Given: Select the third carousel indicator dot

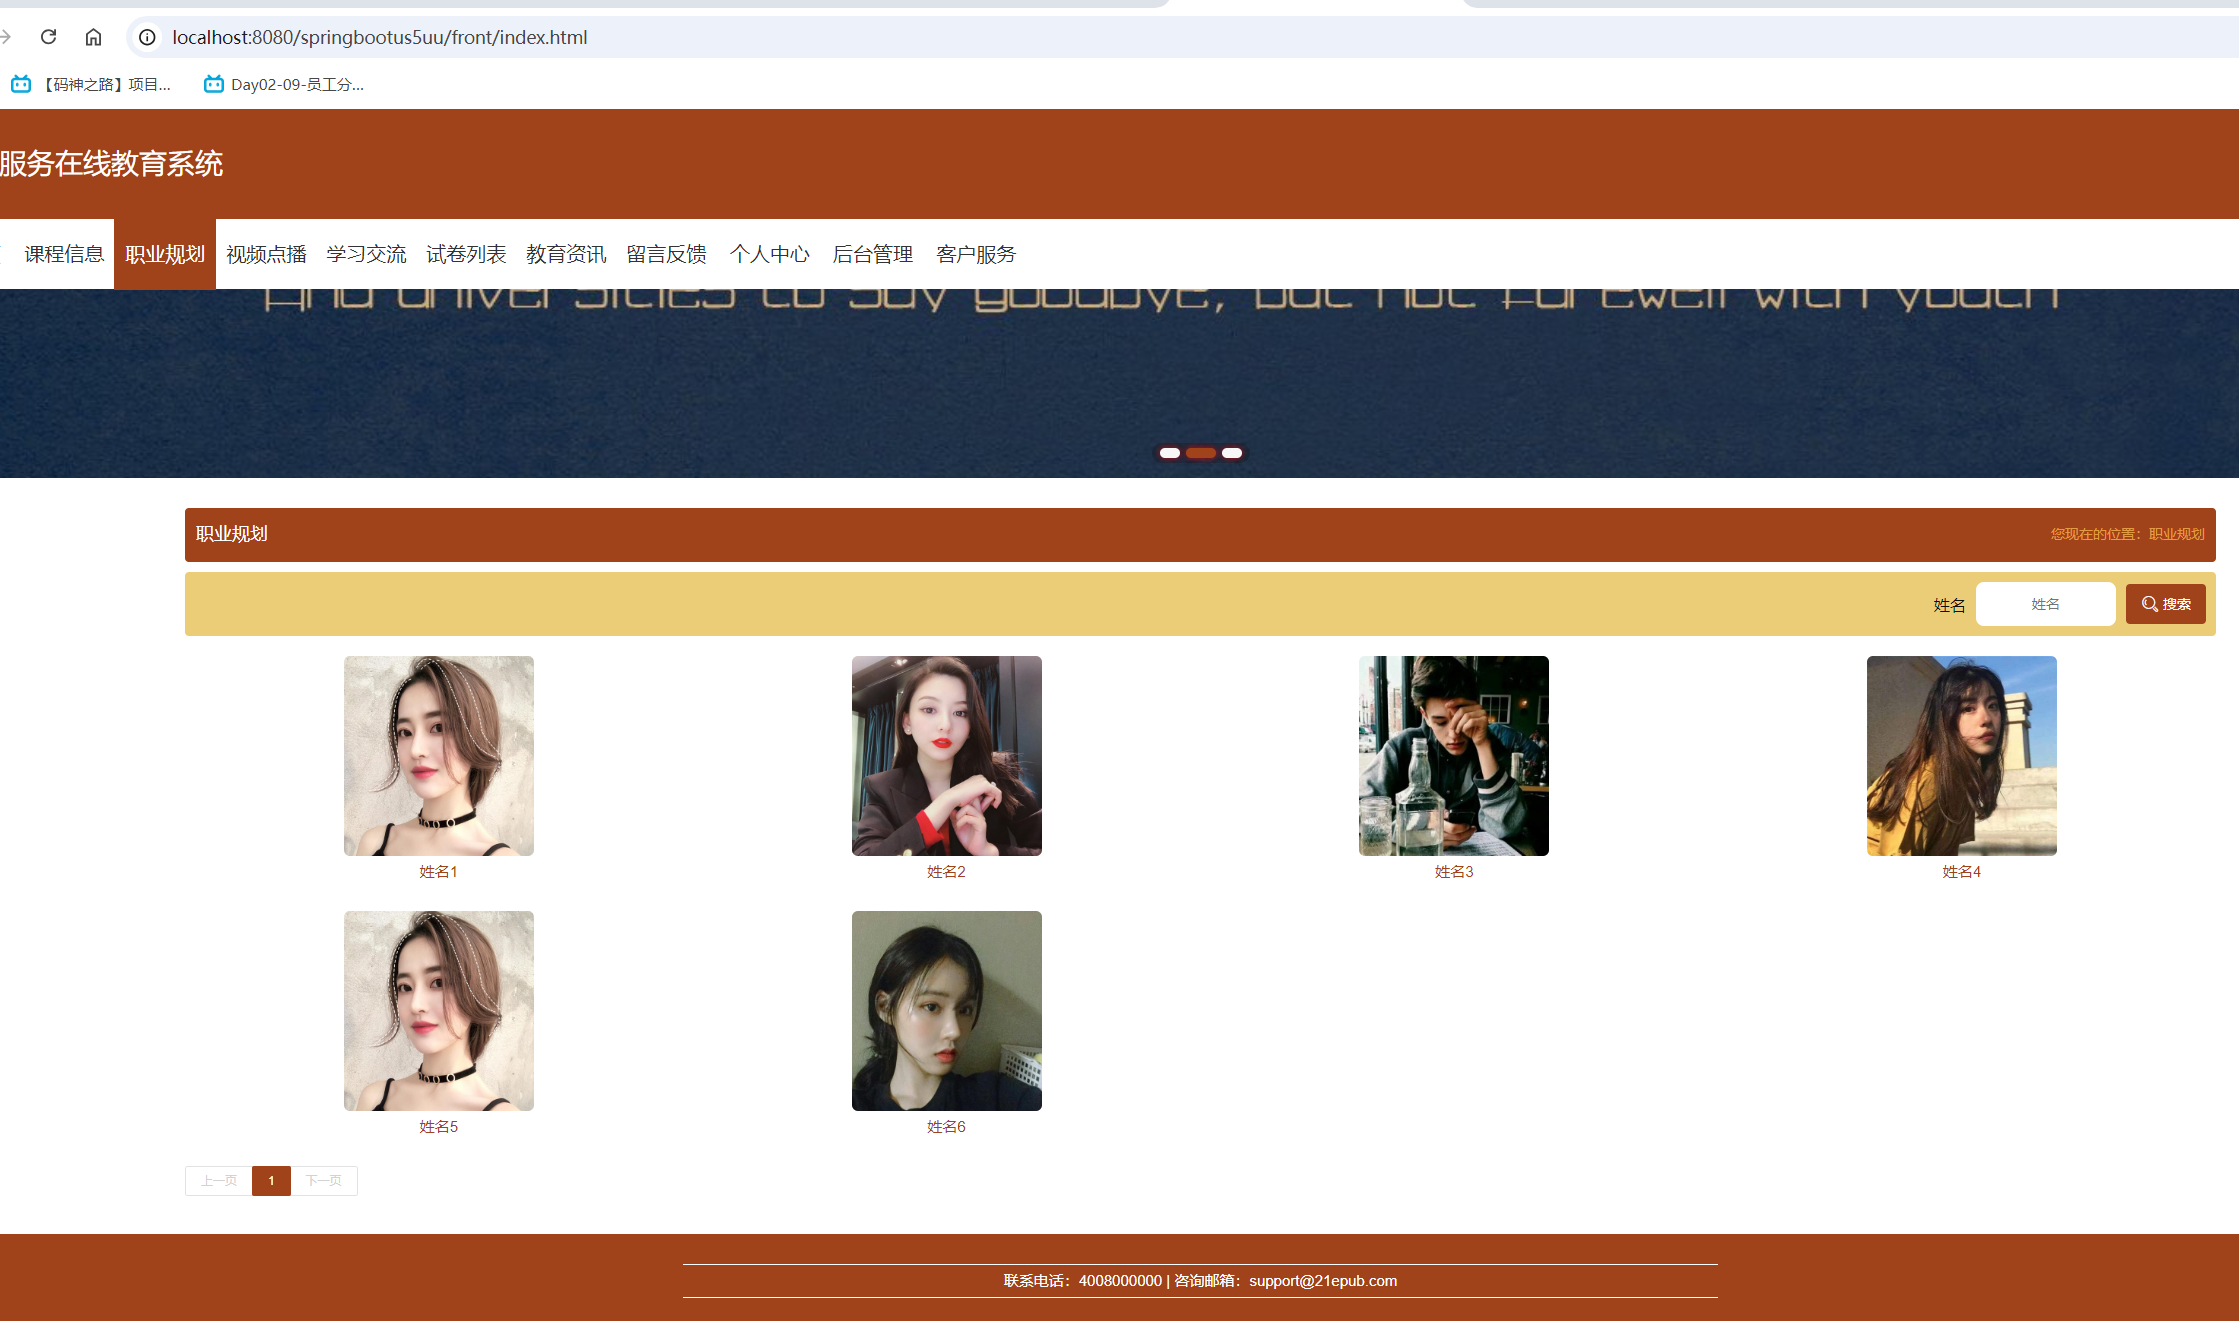Looking at the screenshot, I should [1232, 452].
